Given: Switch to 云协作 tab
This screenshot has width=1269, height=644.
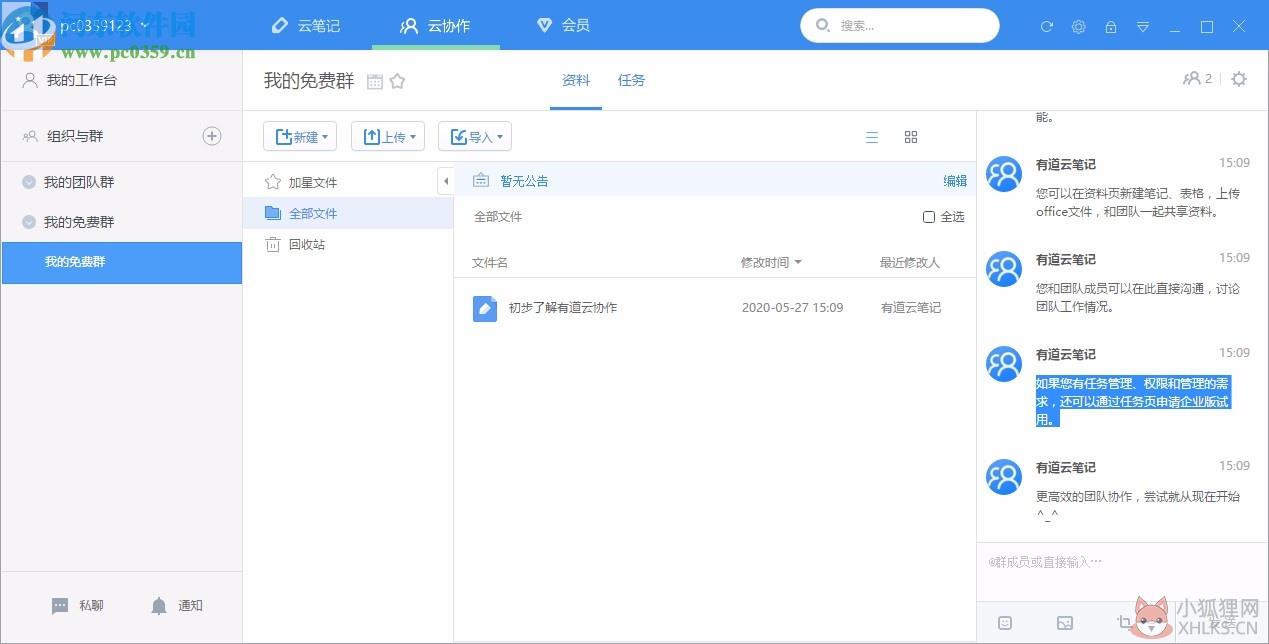Looking at the screenshot, I should click(x=435, y=25).
